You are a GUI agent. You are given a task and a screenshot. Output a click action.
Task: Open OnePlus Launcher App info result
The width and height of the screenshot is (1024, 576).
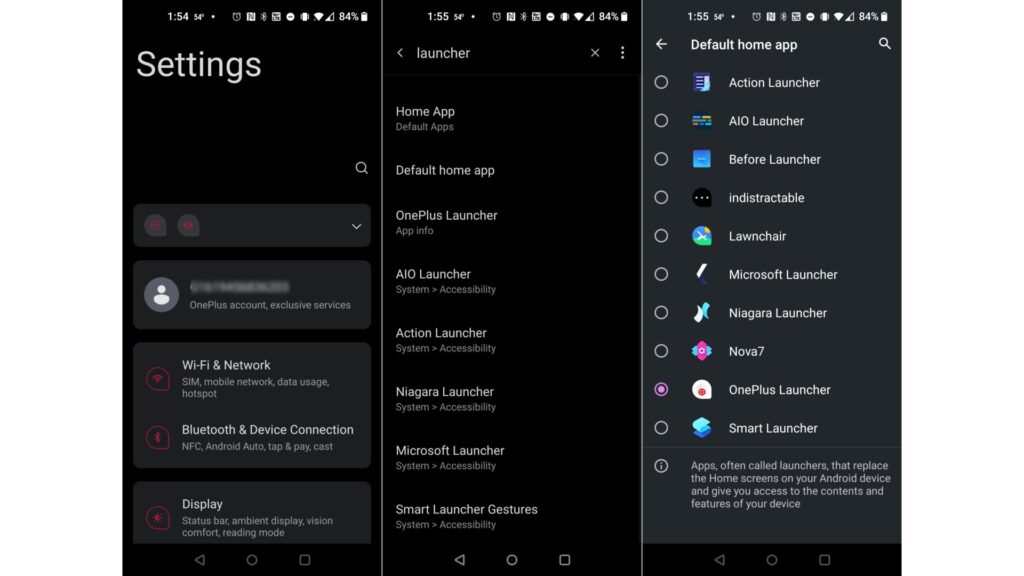(511, 222)
